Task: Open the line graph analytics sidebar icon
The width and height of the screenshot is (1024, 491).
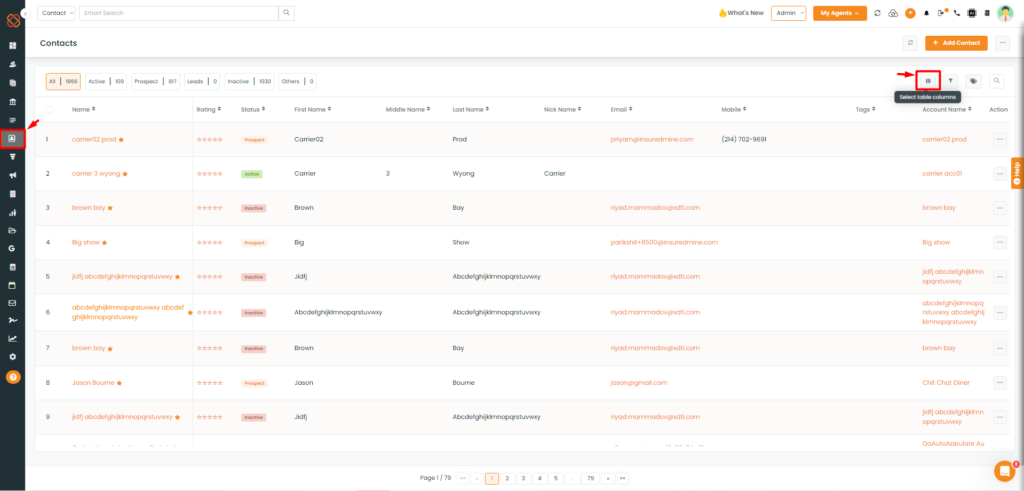Action: 12,339
